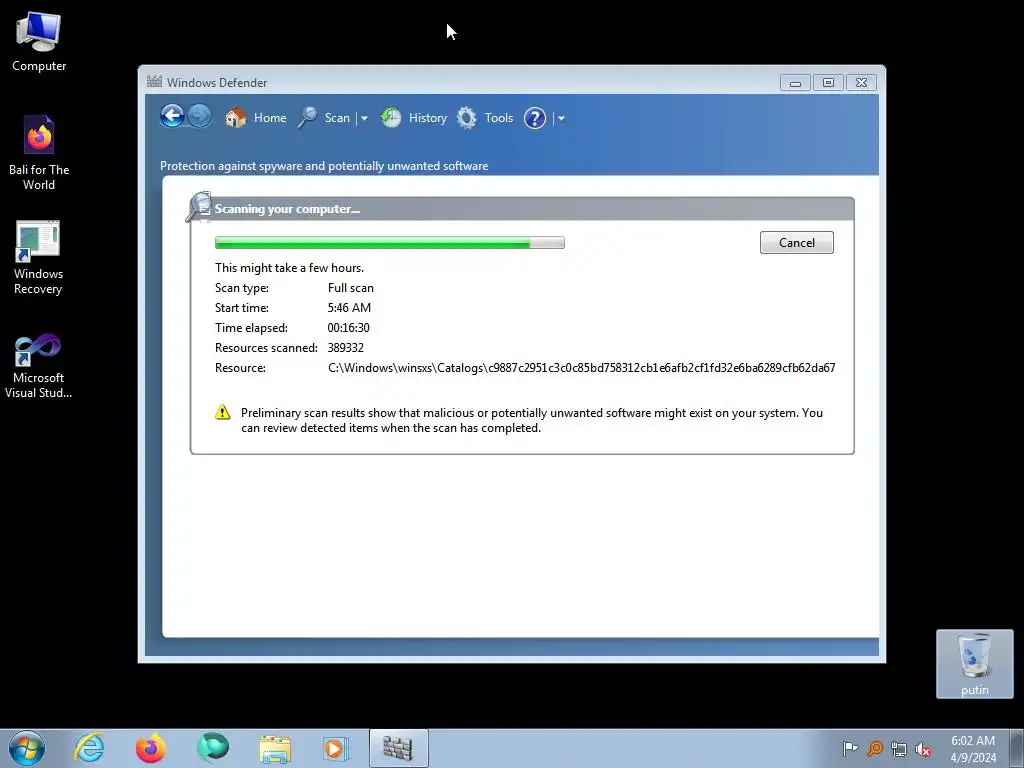Expand the Scan options dropdown arrow
This screenshot has height=768, width=1024.
[364, 119]
